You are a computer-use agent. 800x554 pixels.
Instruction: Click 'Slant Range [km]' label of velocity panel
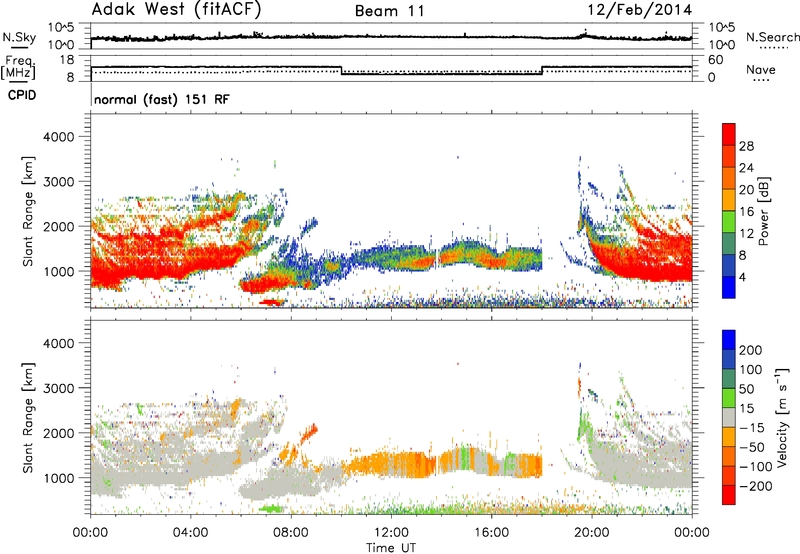tap(29, 417)
